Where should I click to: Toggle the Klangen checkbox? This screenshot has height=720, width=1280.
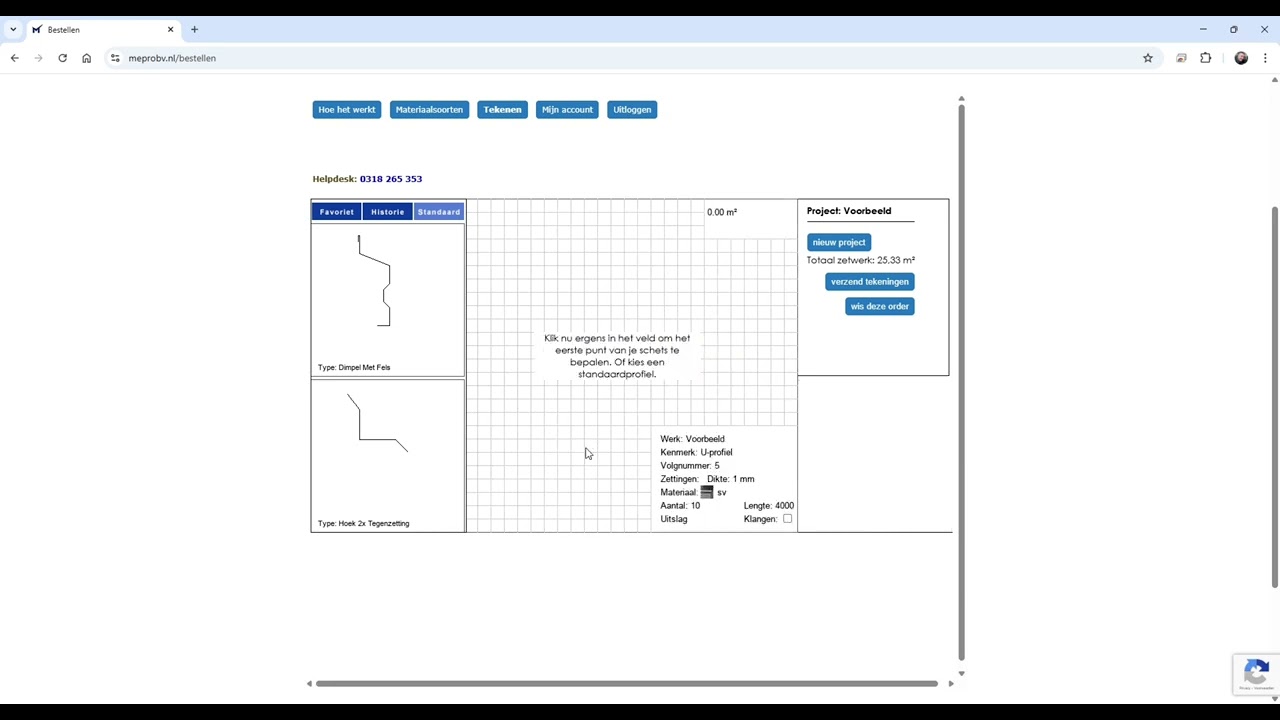787,518
